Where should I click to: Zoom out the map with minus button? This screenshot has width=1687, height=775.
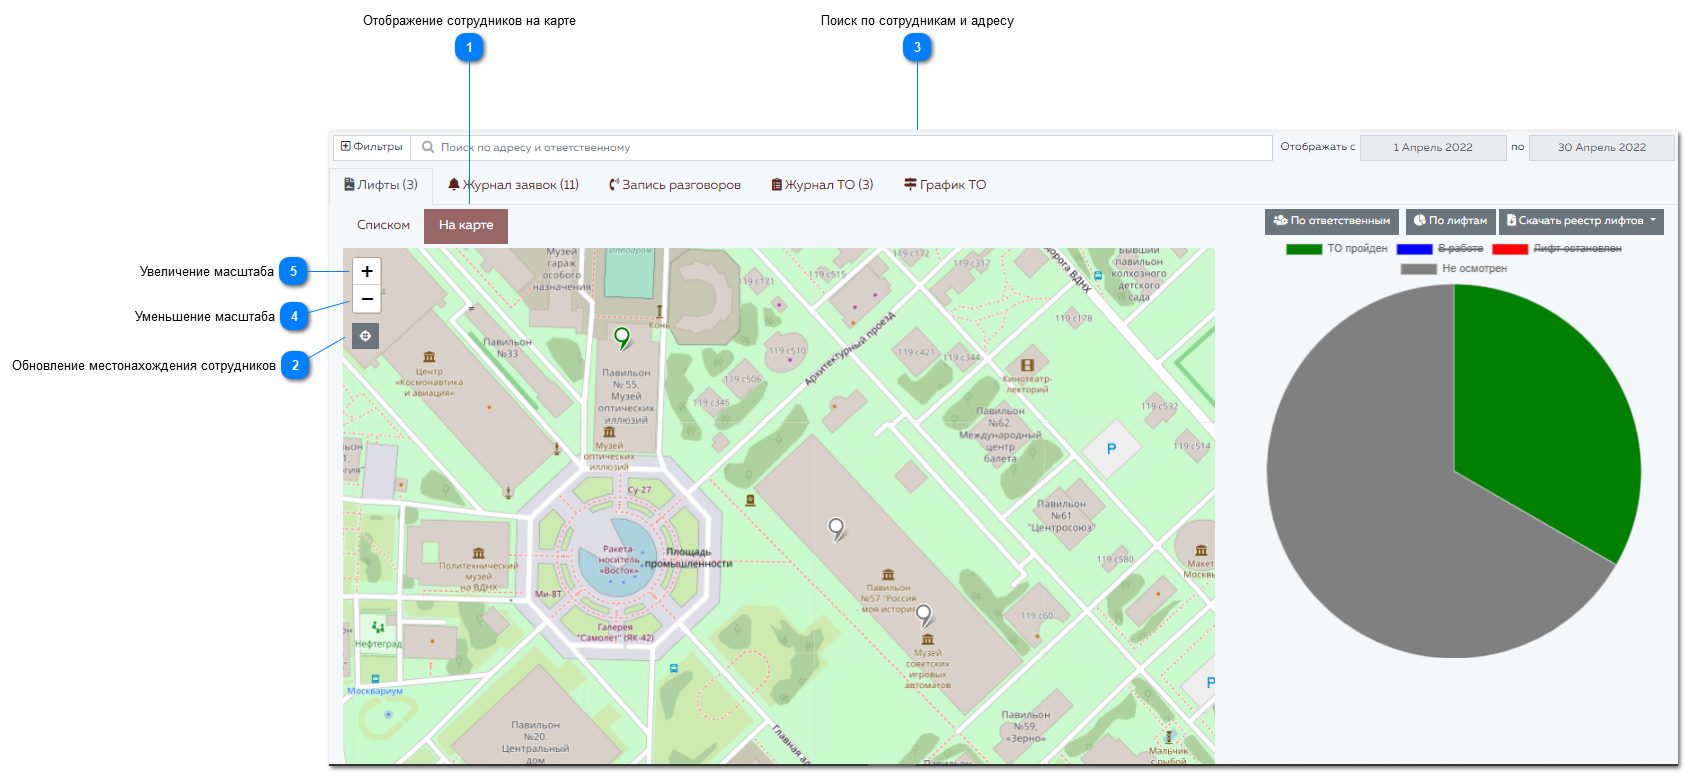367,299
